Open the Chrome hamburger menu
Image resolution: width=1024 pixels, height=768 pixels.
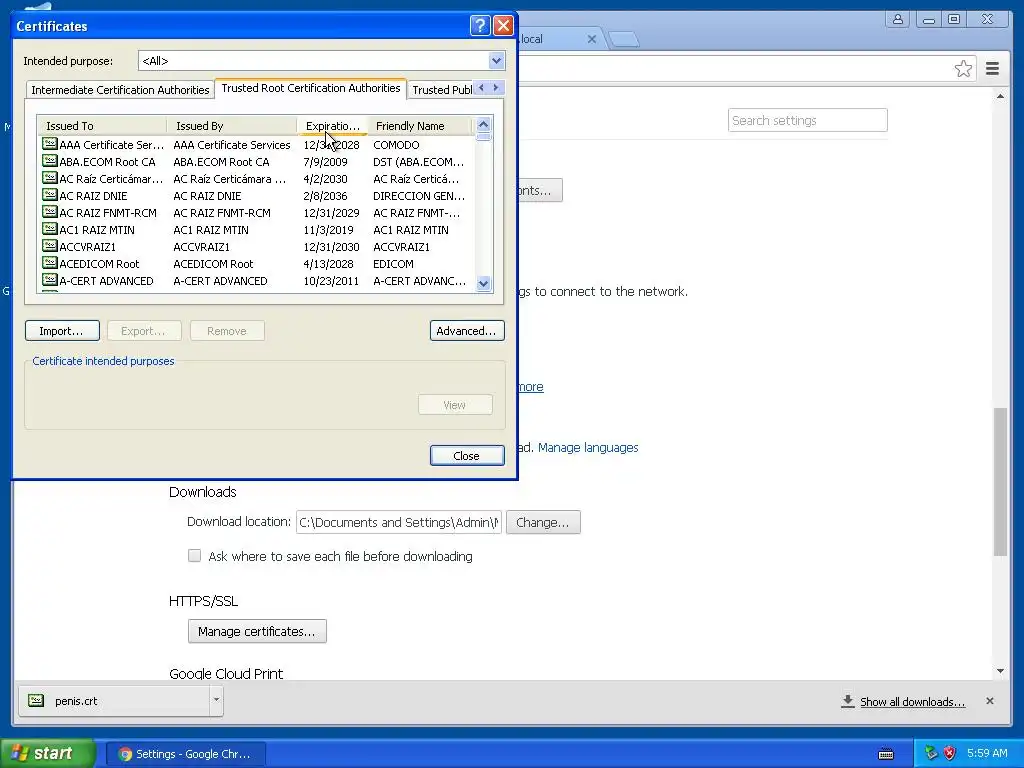(992, 69)
